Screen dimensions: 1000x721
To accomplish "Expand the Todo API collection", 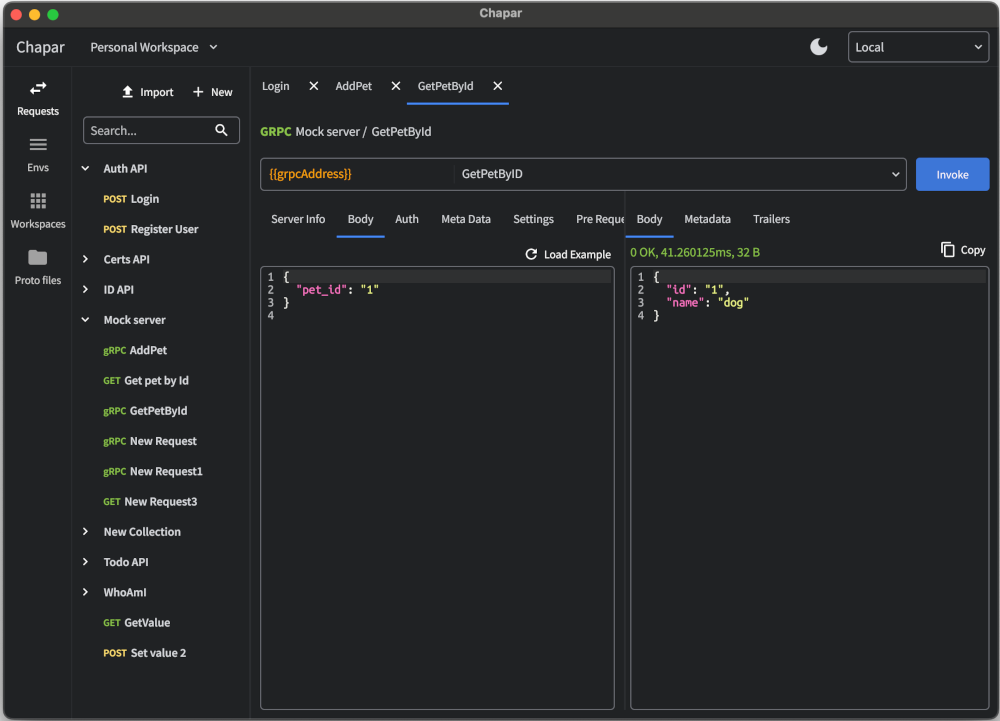I will (x=85, y=562).
